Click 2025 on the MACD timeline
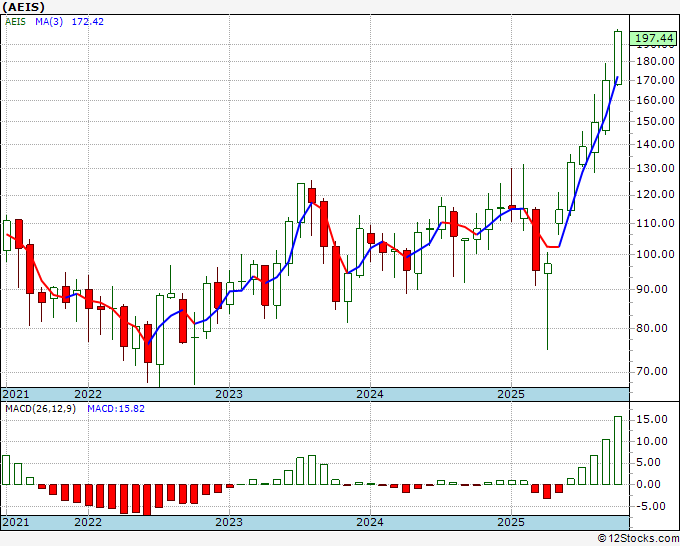 point(511,522)
